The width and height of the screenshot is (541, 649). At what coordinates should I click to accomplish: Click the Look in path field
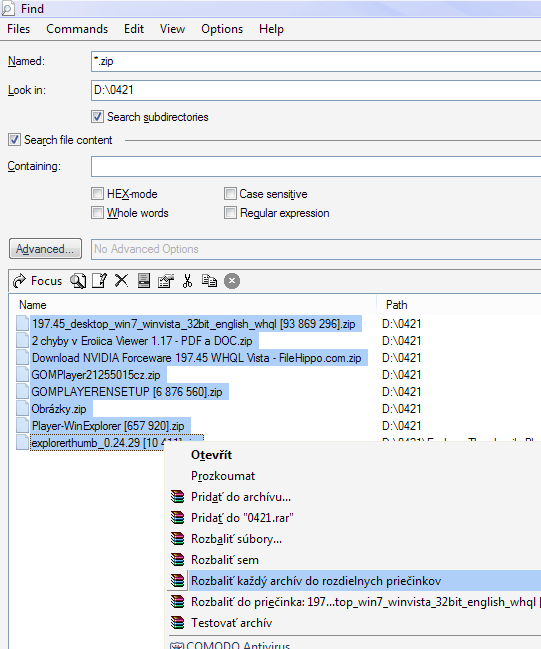pyautogui.click(x=316, y=90)
